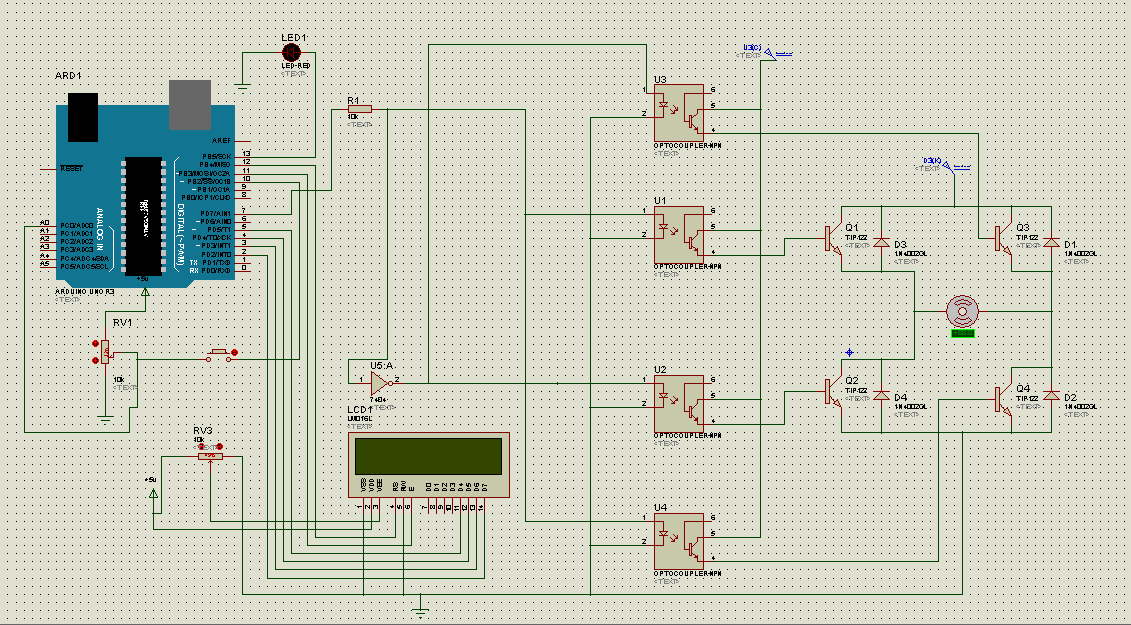Click the ARD1 reference label
Image resolution: width=1131 pixels, height=625 pixels.
click(69, 76)
